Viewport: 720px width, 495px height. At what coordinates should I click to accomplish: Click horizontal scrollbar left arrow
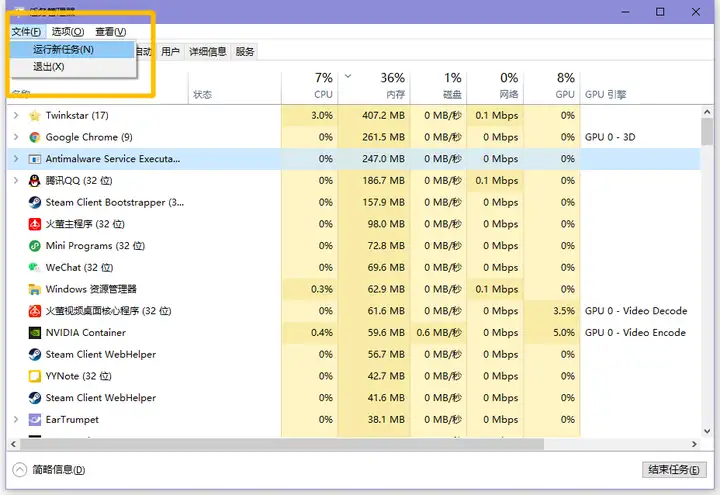click(13, 444)
